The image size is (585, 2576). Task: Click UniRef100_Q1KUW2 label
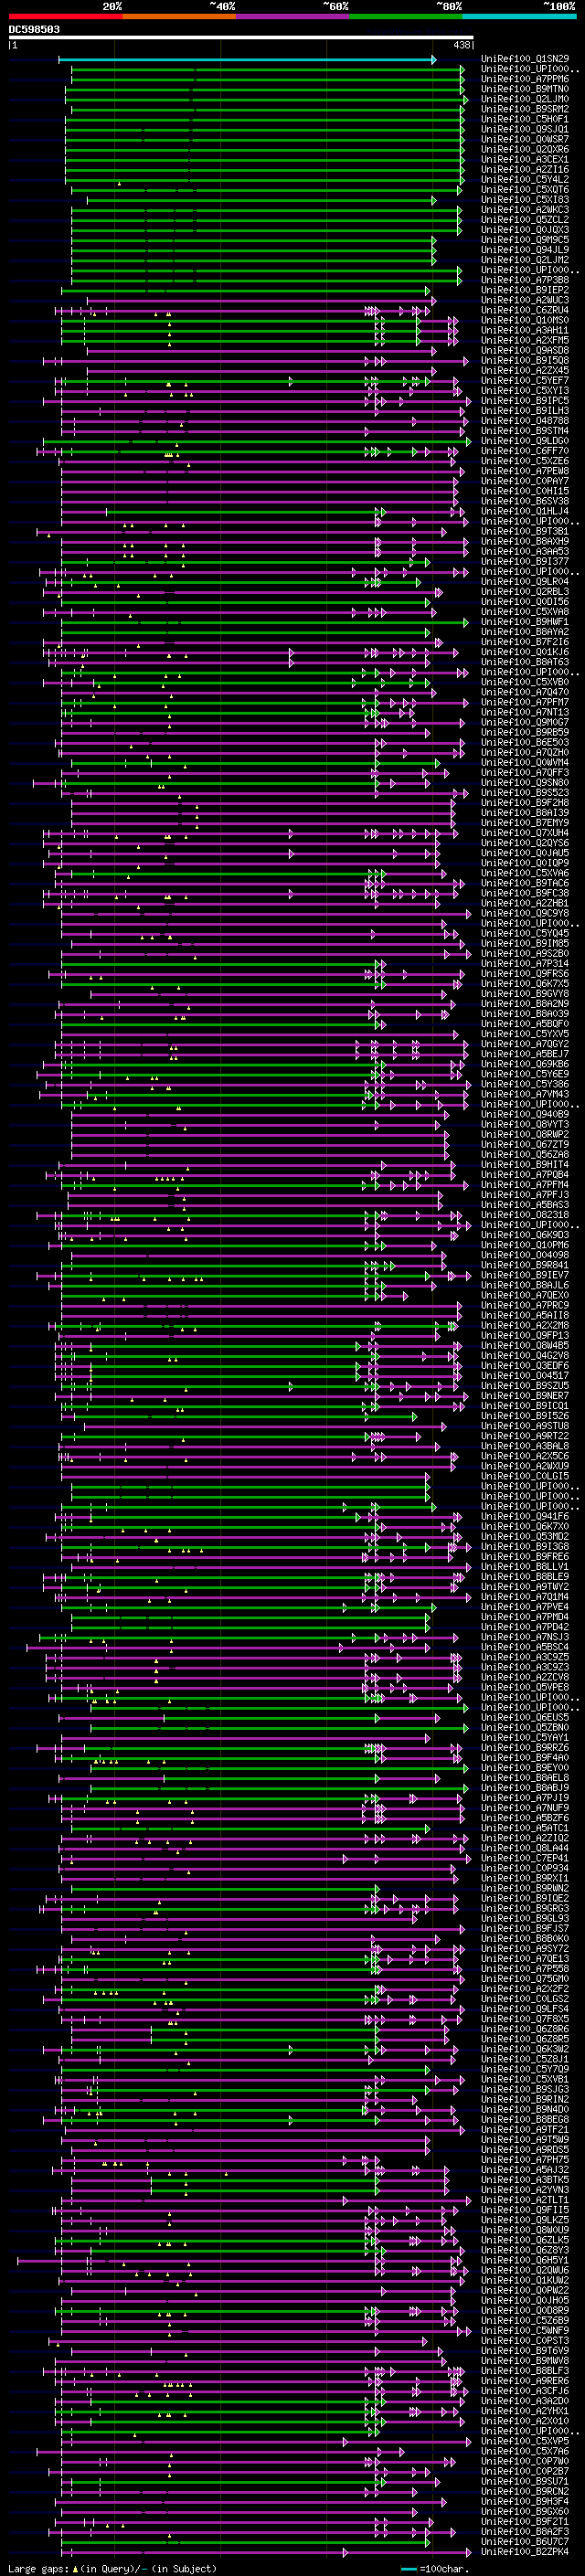click(525, 2280)
